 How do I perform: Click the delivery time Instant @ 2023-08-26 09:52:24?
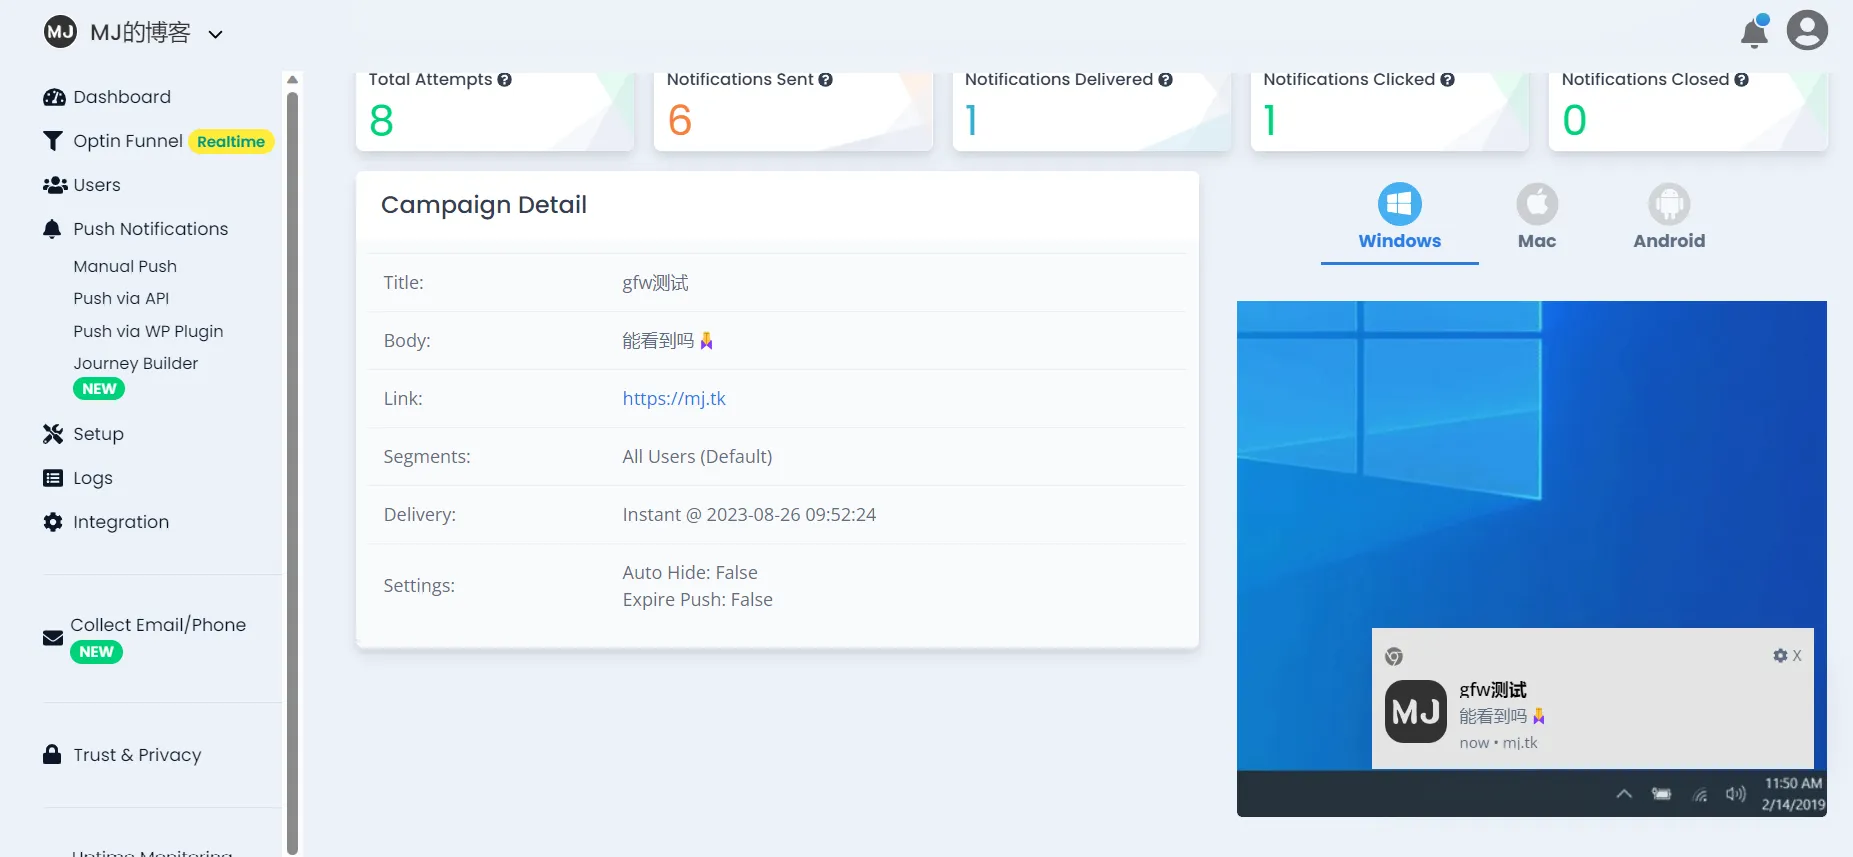pyautogui.click(x=749, y=515)
